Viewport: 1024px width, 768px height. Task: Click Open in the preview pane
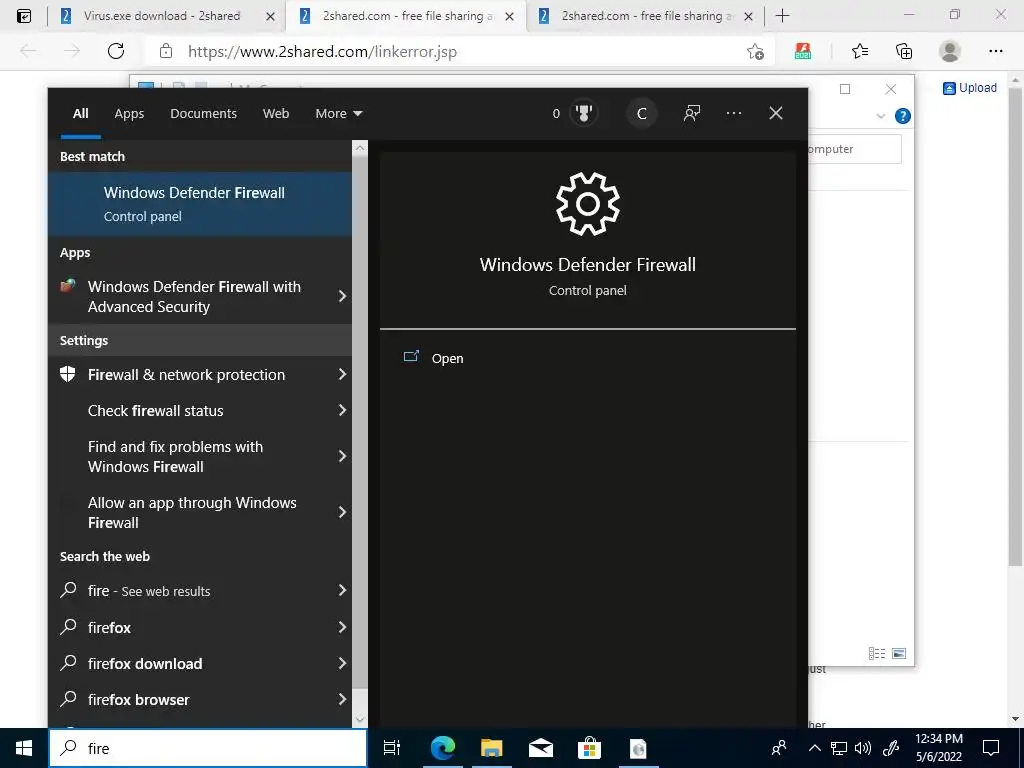click(x=447, y=359)
